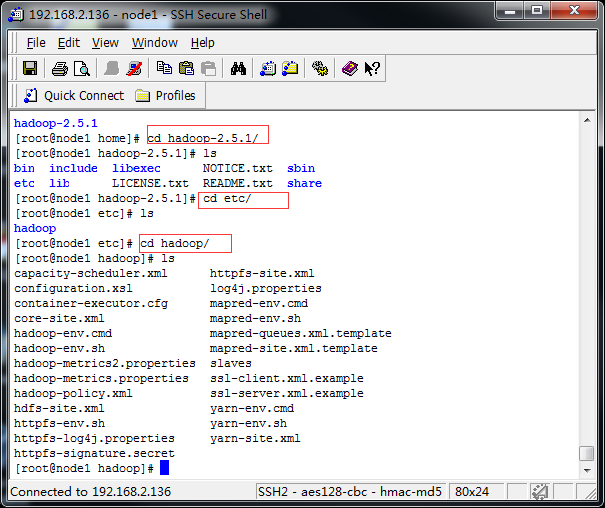The height and width of the screenshot is (508, 605).
Task: Click 'hadoop-policy.xml' file name
Action: coord(73,393)
